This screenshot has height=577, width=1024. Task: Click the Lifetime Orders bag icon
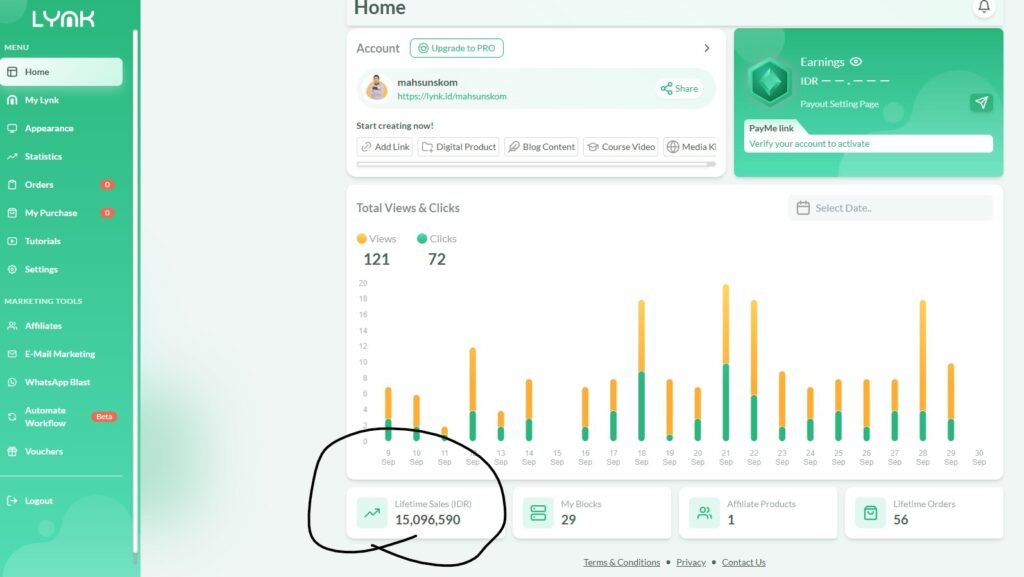pos(870,513)
